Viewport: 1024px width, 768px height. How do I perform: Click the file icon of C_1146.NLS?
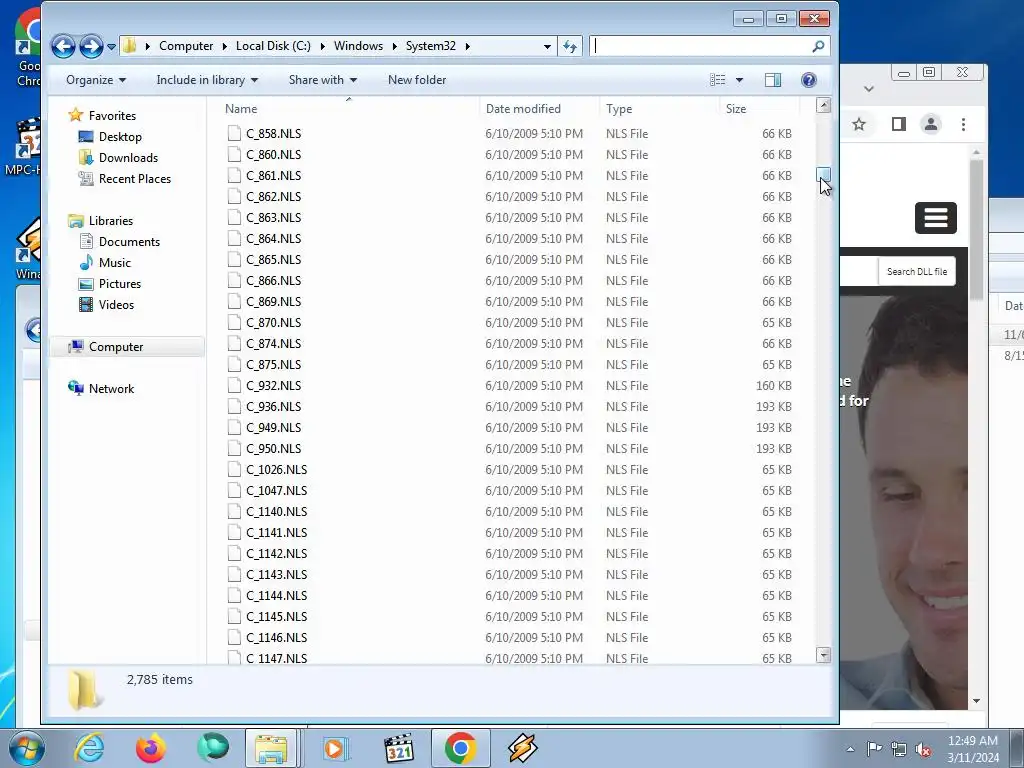(234, 637)
